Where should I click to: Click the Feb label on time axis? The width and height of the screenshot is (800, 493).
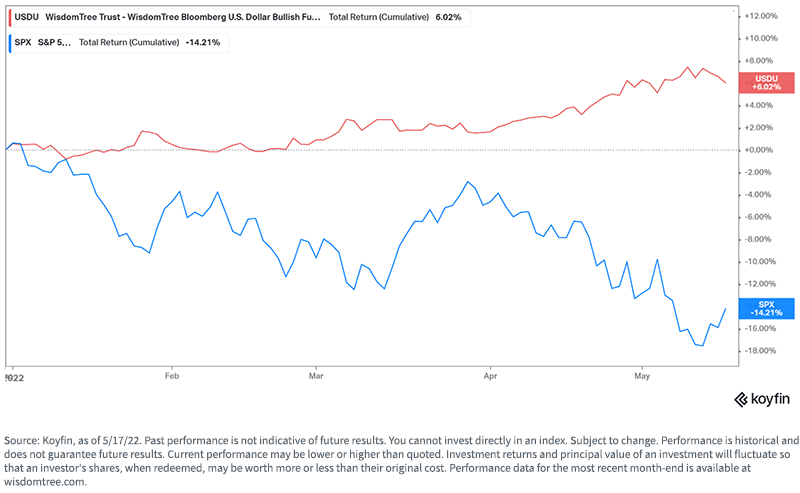coord(172,376)
